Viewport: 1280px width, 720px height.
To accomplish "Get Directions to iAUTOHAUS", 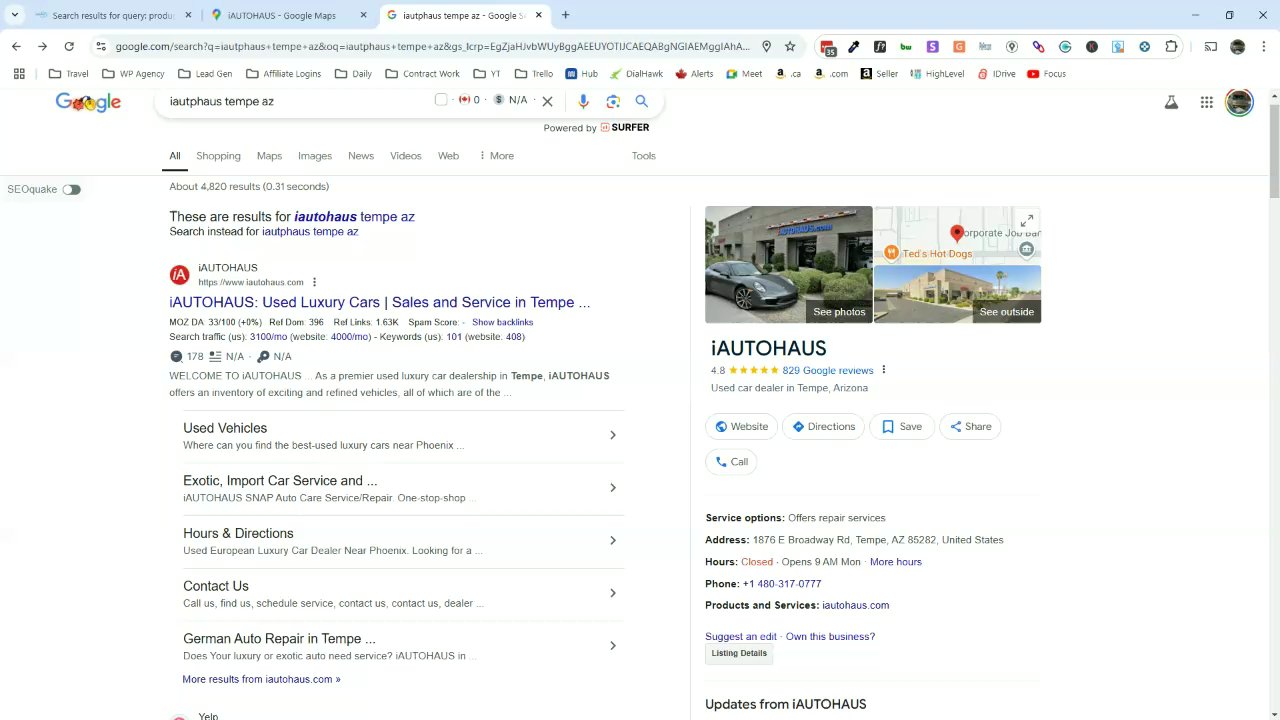I will pyautogui.click(x=824, y=427).
